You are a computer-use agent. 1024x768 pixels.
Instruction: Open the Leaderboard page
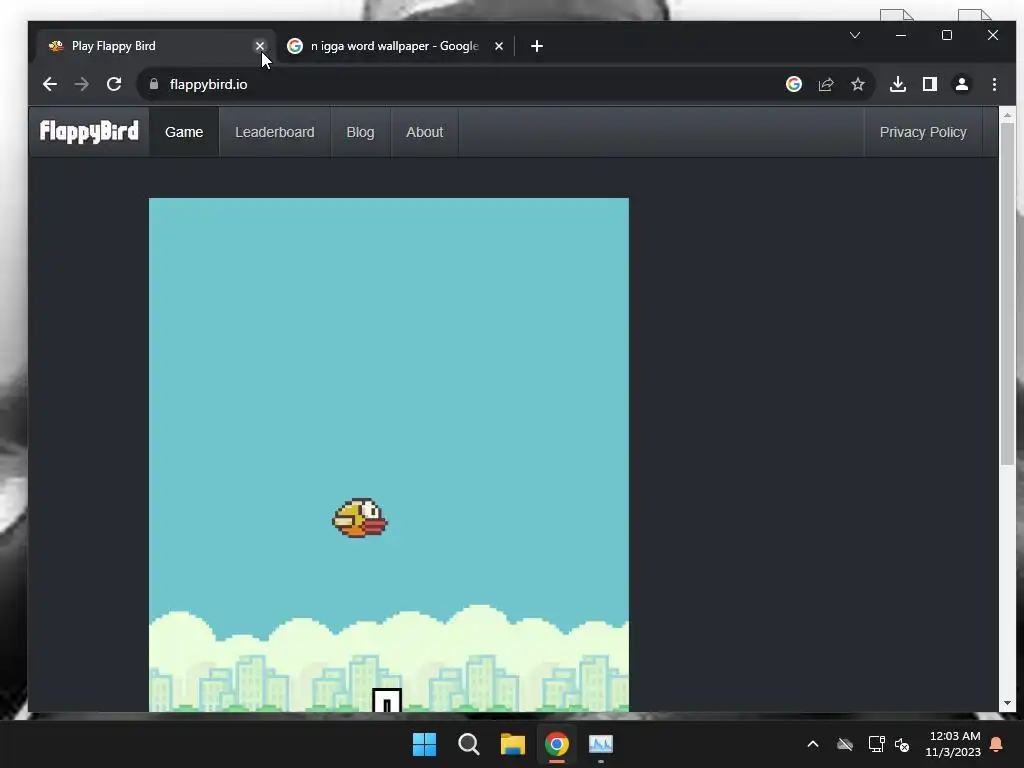(275, 132)
